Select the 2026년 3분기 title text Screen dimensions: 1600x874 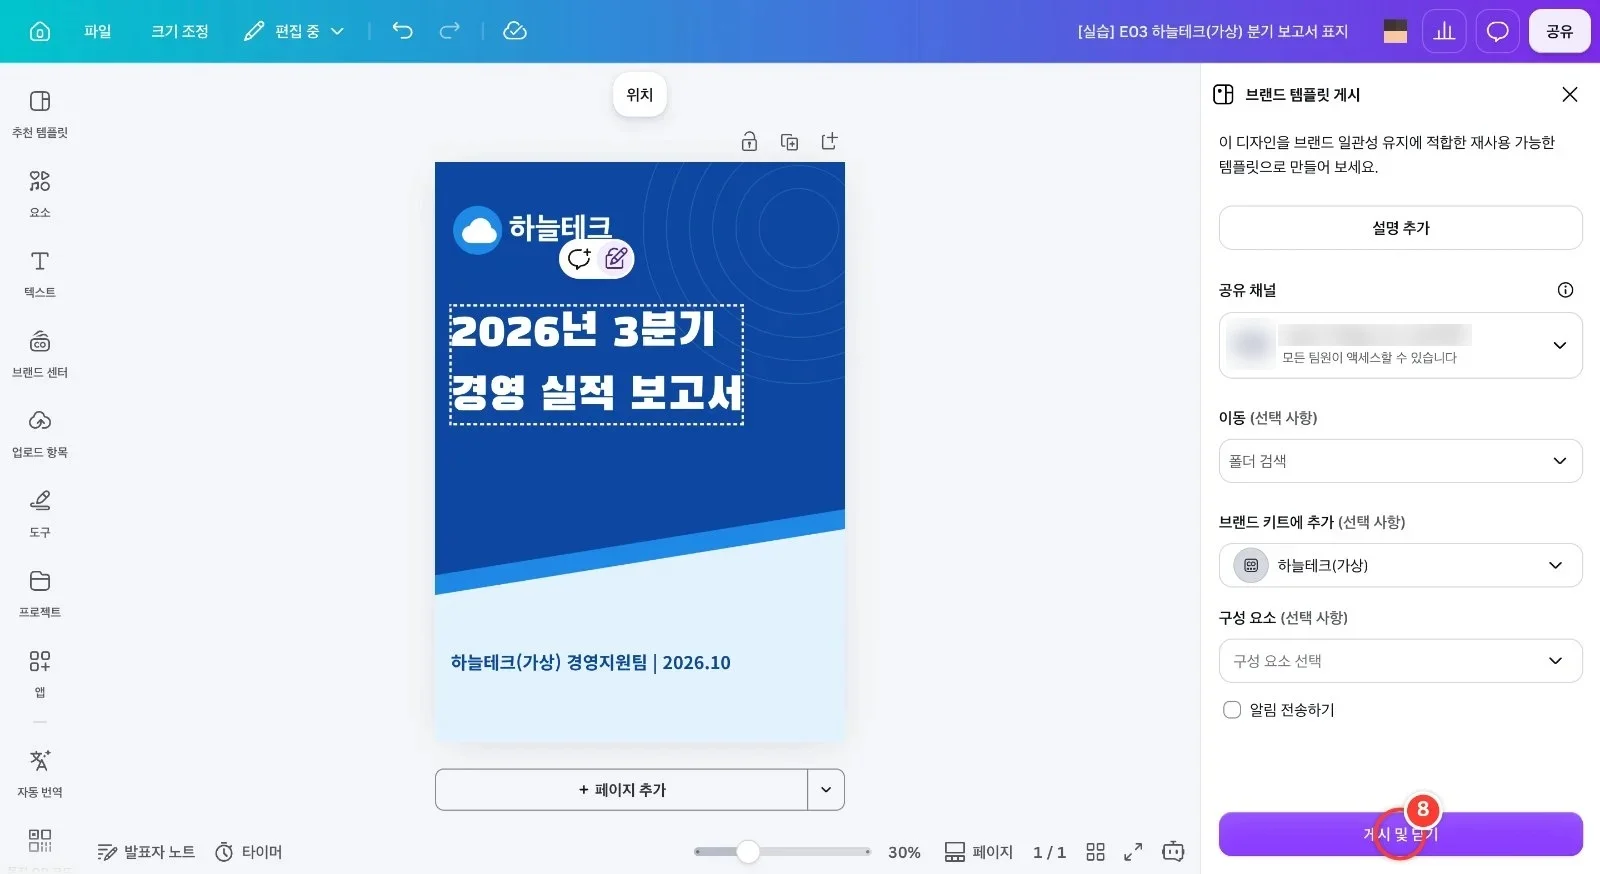tap(583, 330)
